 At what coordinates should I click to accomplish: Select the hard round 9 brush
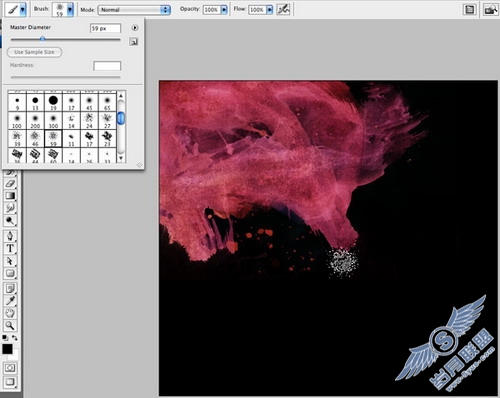[x=17, y=102]
